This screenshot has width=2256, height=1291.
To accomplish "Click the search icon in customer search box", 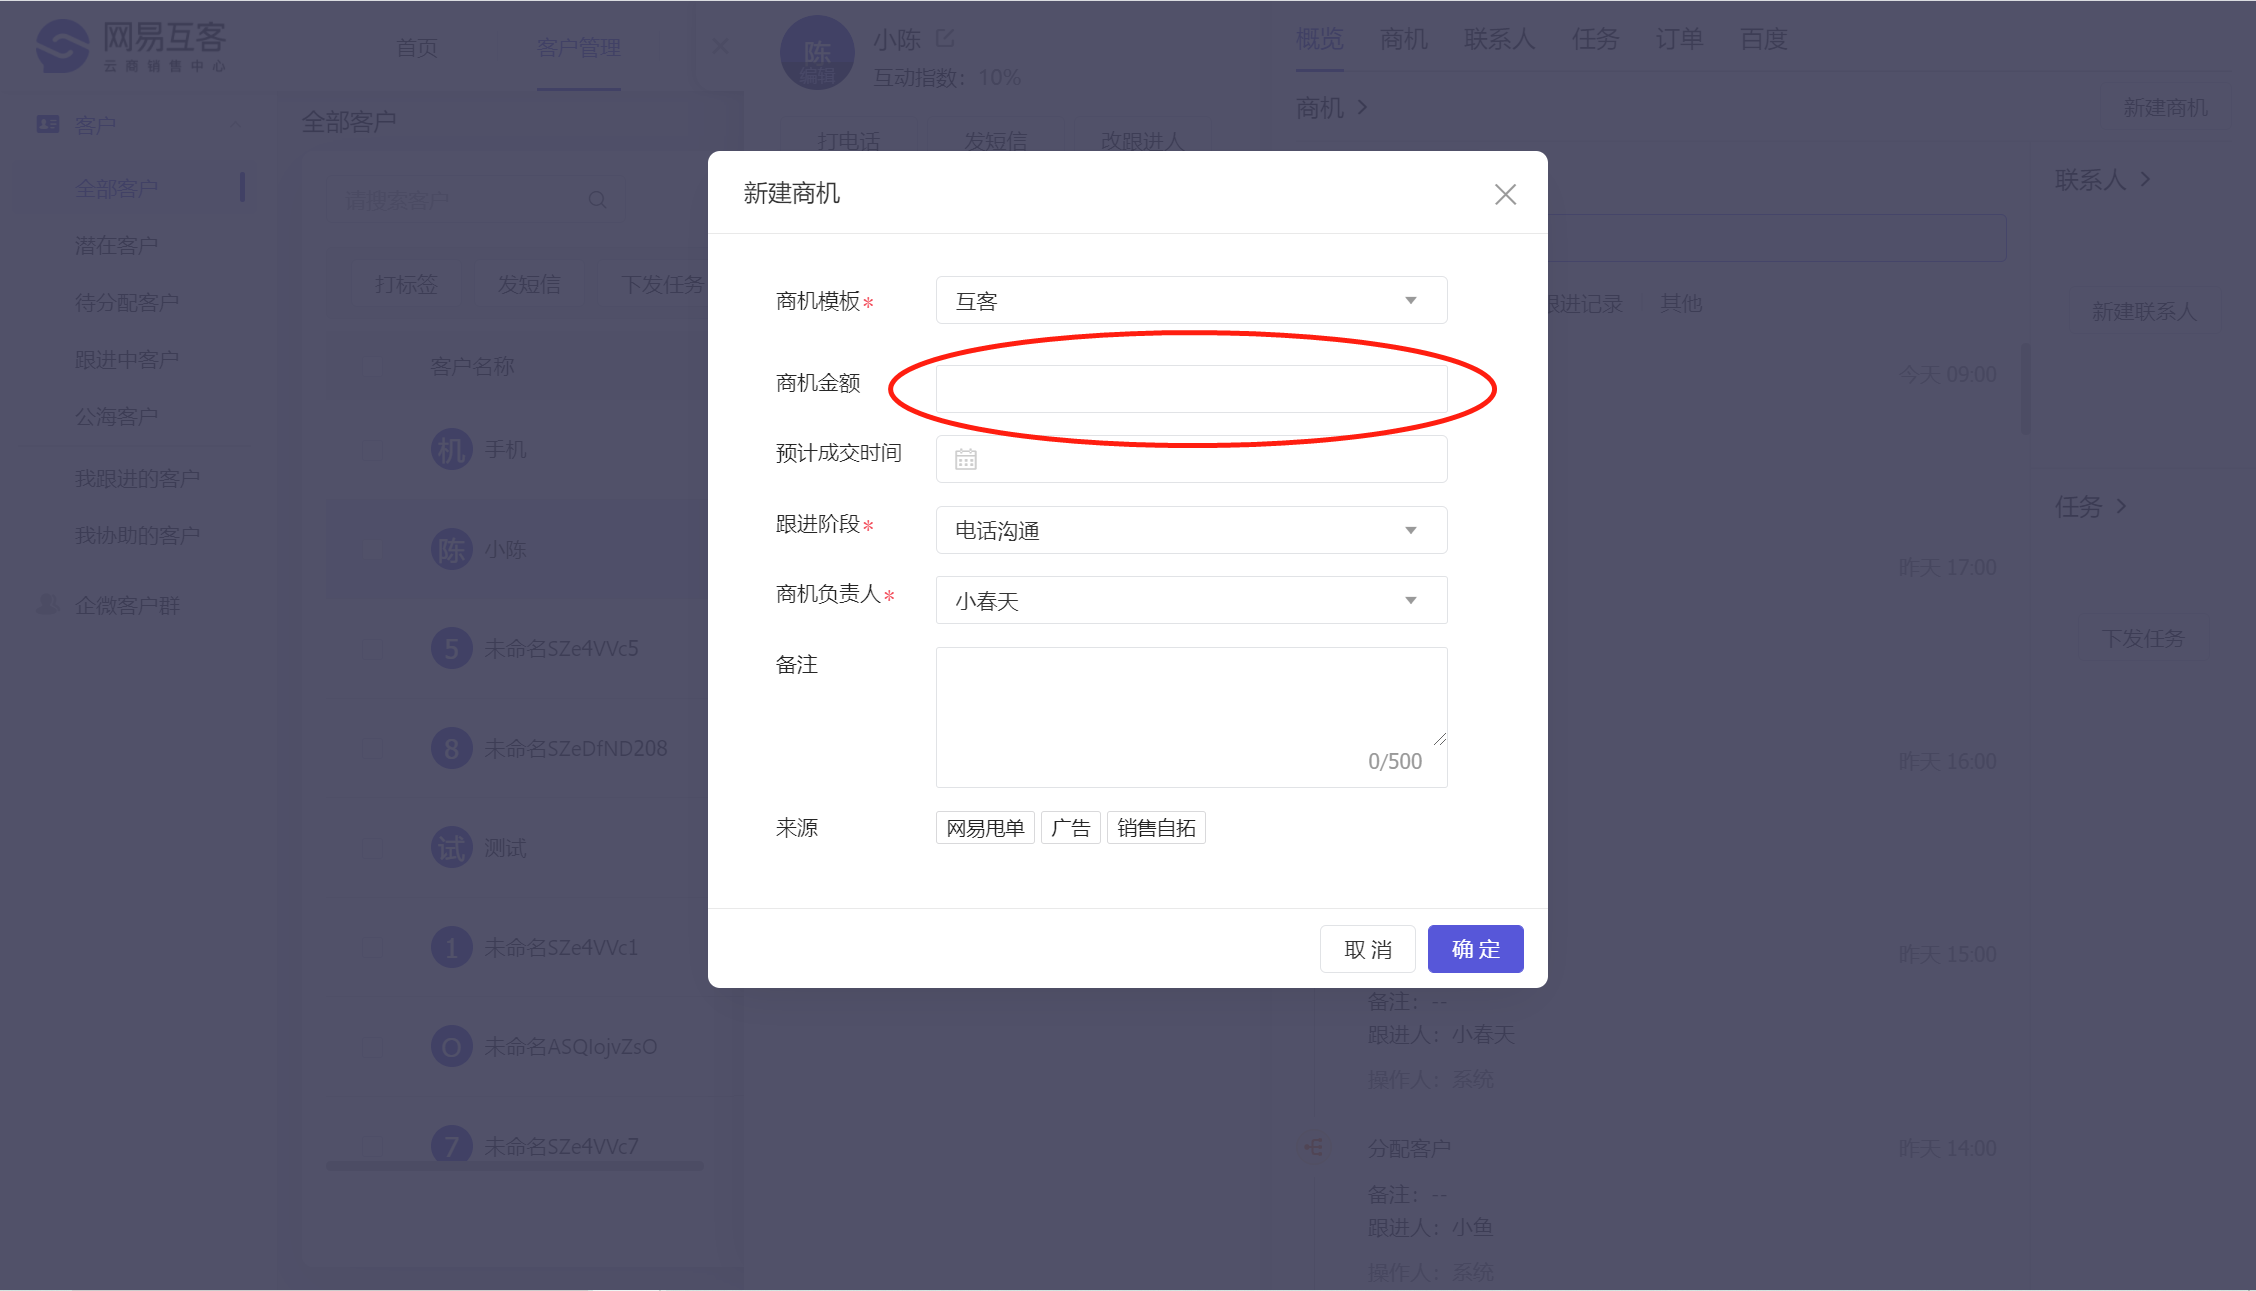I will [597, 199].
